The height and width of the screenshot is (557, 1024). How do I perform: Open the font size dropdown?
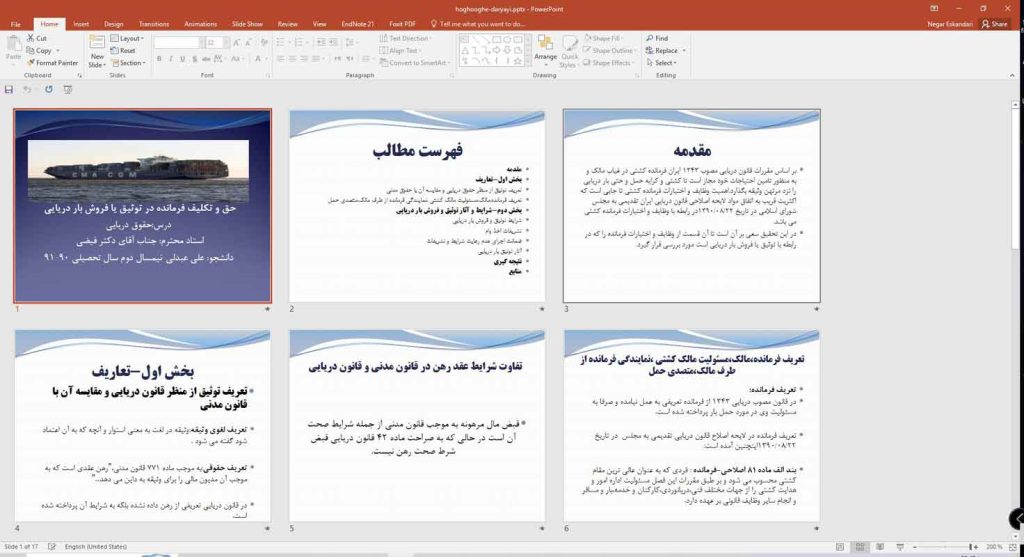226,42
